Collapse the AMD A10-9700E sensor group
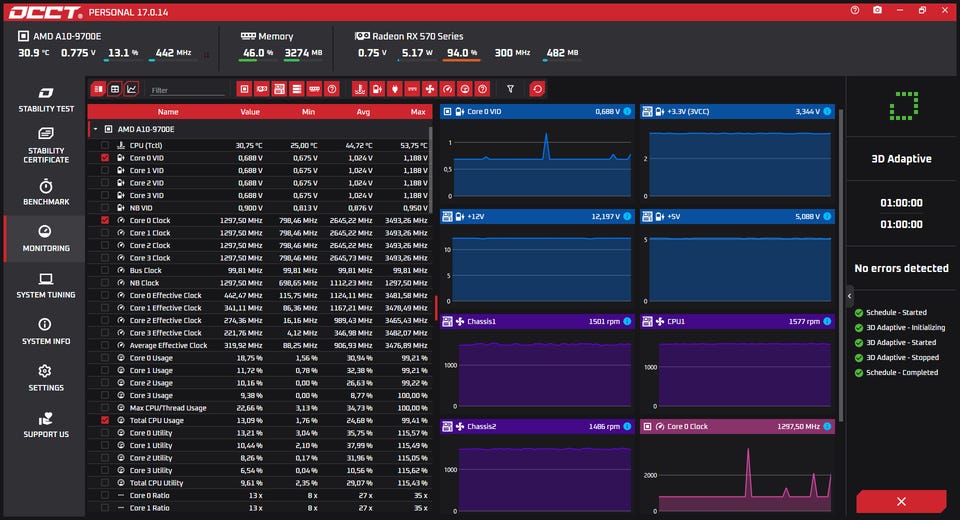 point(96,129)
